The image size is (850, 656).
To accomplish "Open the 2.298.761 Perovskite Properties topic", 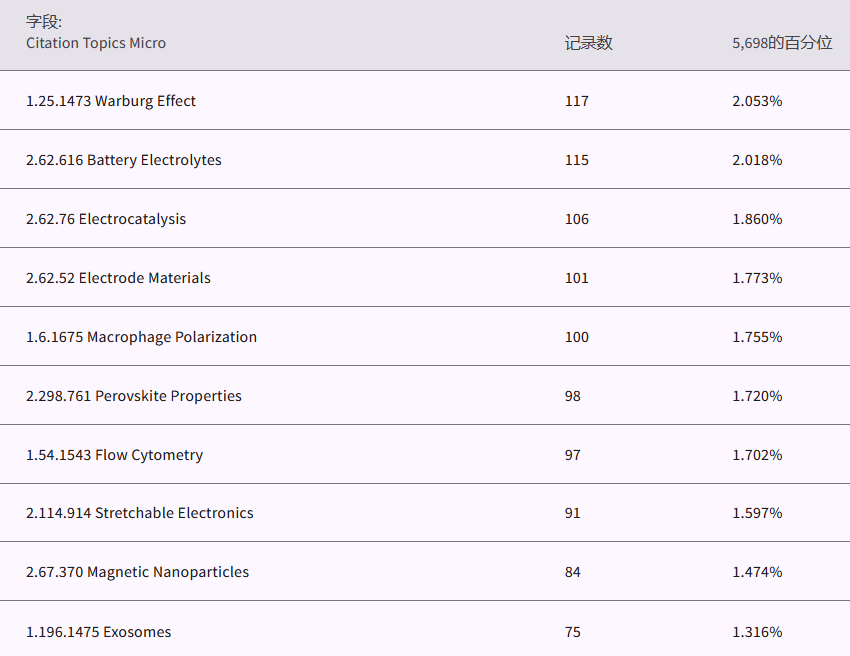I will pyautogui.click(x=134, y=396).
